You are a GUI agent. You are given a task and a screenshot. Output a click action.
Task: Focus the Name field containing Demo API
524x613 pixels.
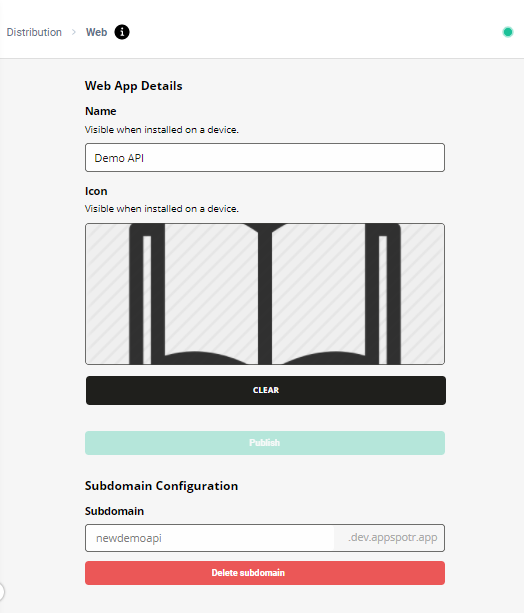[265, 158]
